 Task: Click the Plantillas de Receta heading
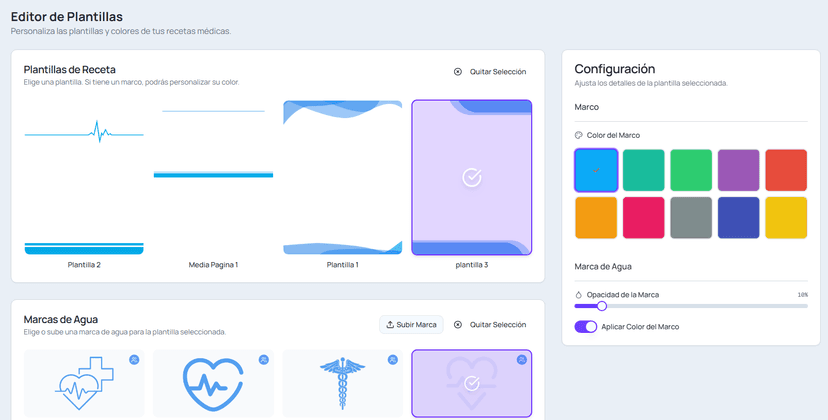coord(70,70)
